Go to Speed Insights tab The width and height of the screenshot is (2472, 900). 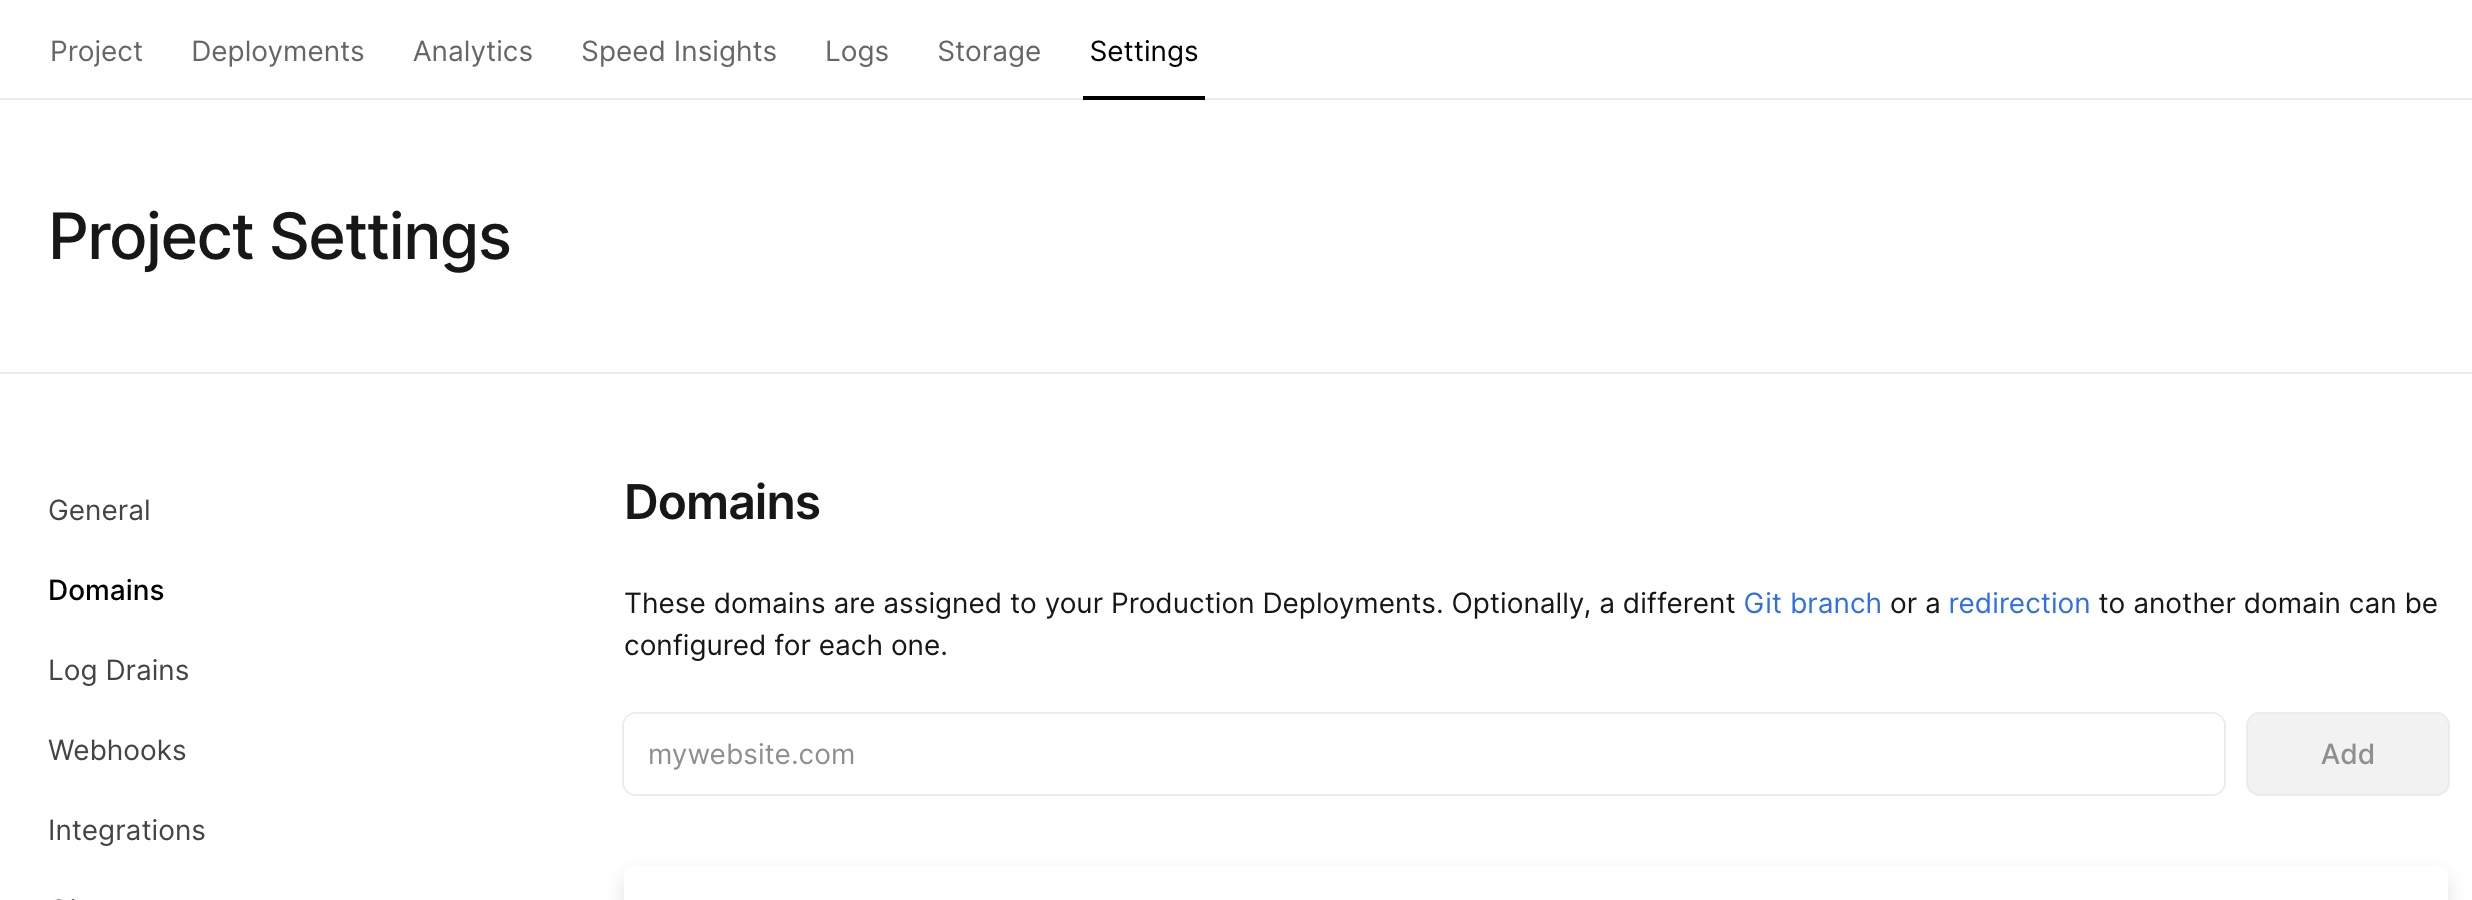point(679,51)
